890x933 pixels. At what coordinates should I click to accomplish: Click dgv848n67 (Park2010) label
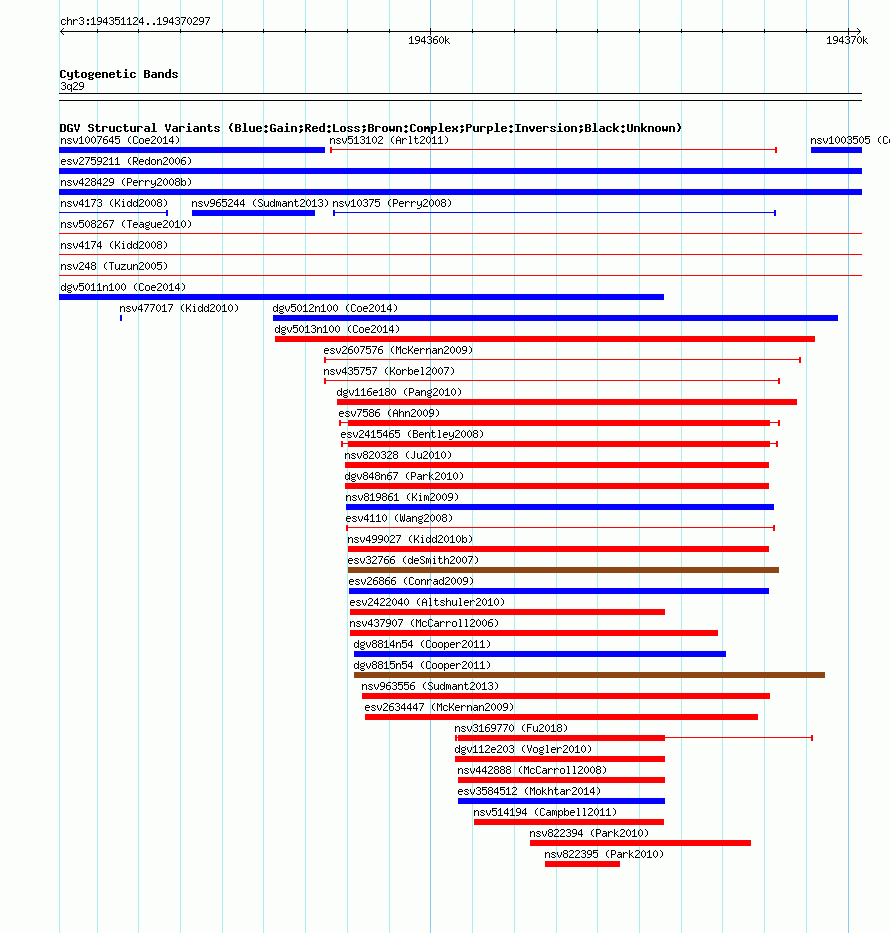pyautogui.click(x=404, y=476)
